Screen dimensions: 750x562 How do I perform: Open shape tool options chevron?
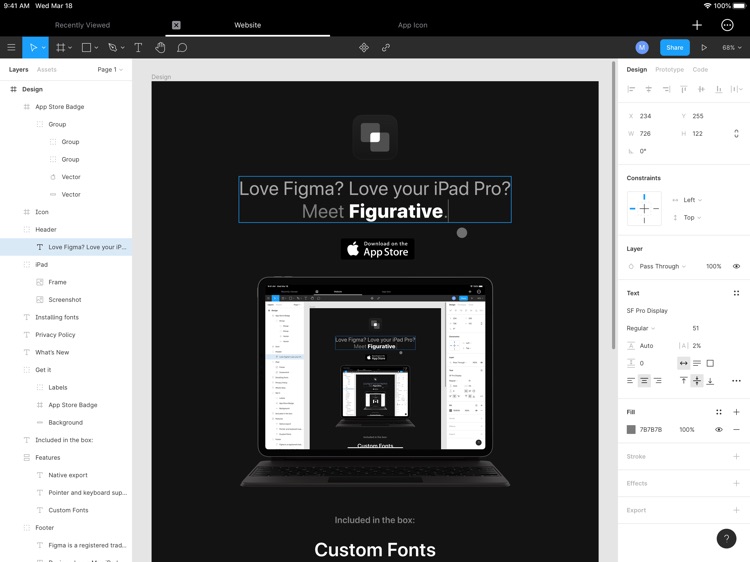[97, 48]
